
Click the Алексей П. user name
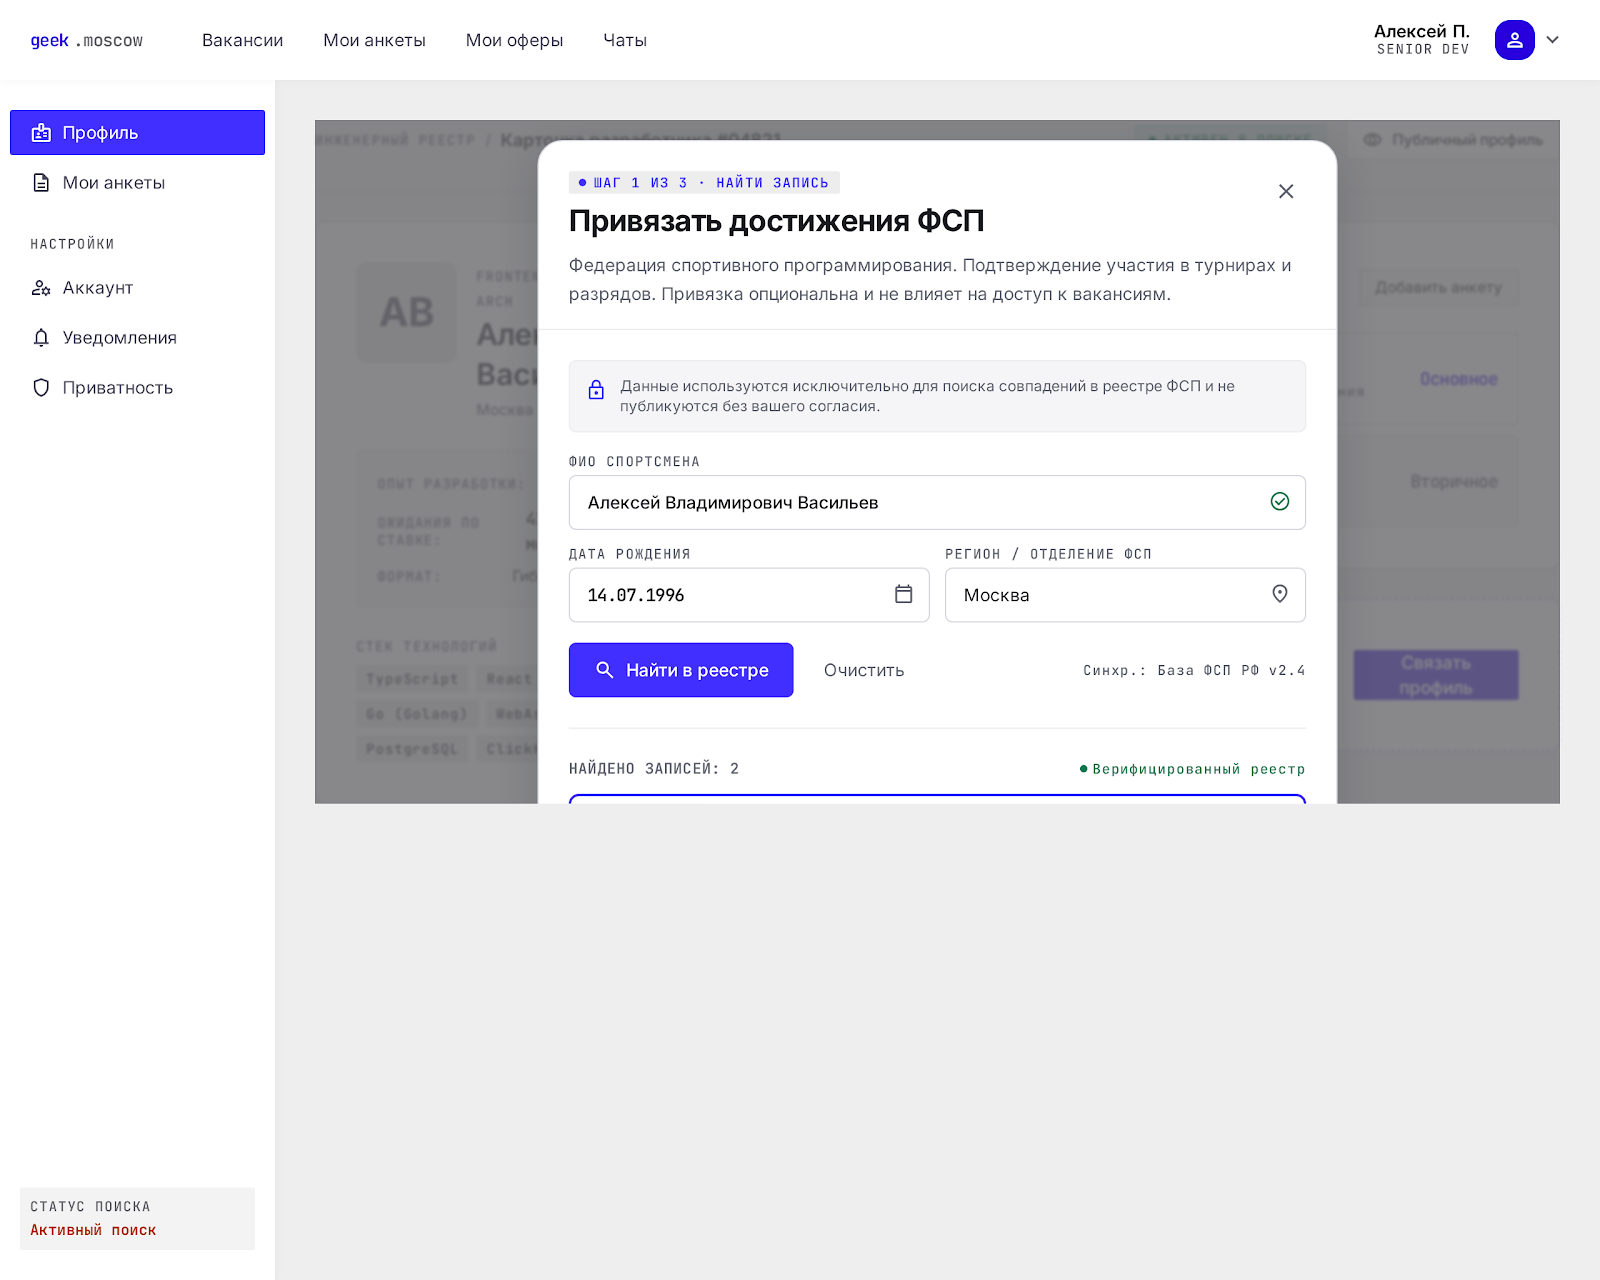click(1422, 31)
